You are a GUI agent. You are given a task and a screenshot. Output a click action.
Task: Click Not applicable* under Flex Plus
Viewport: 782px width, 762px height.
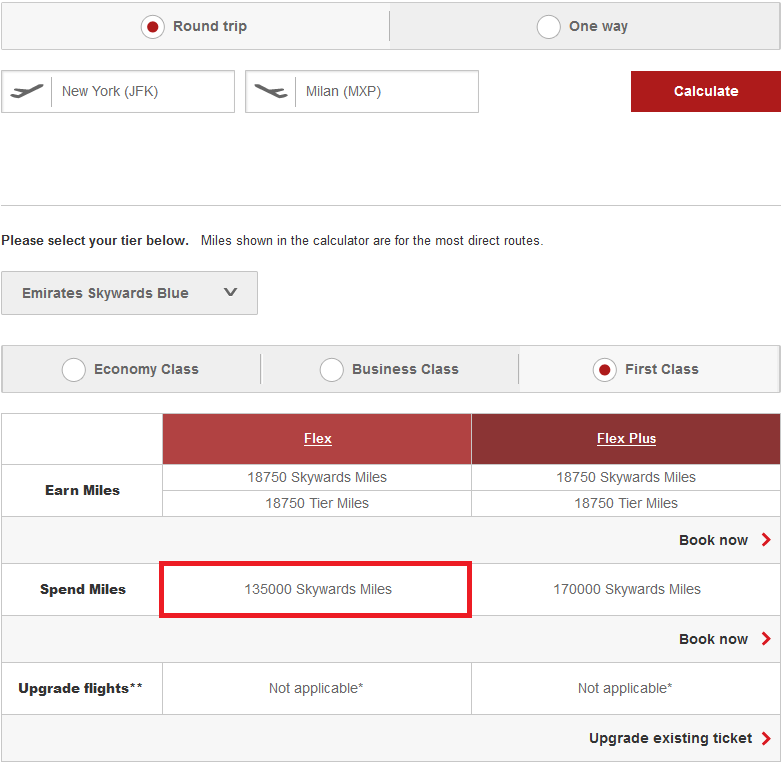(625, 688)
